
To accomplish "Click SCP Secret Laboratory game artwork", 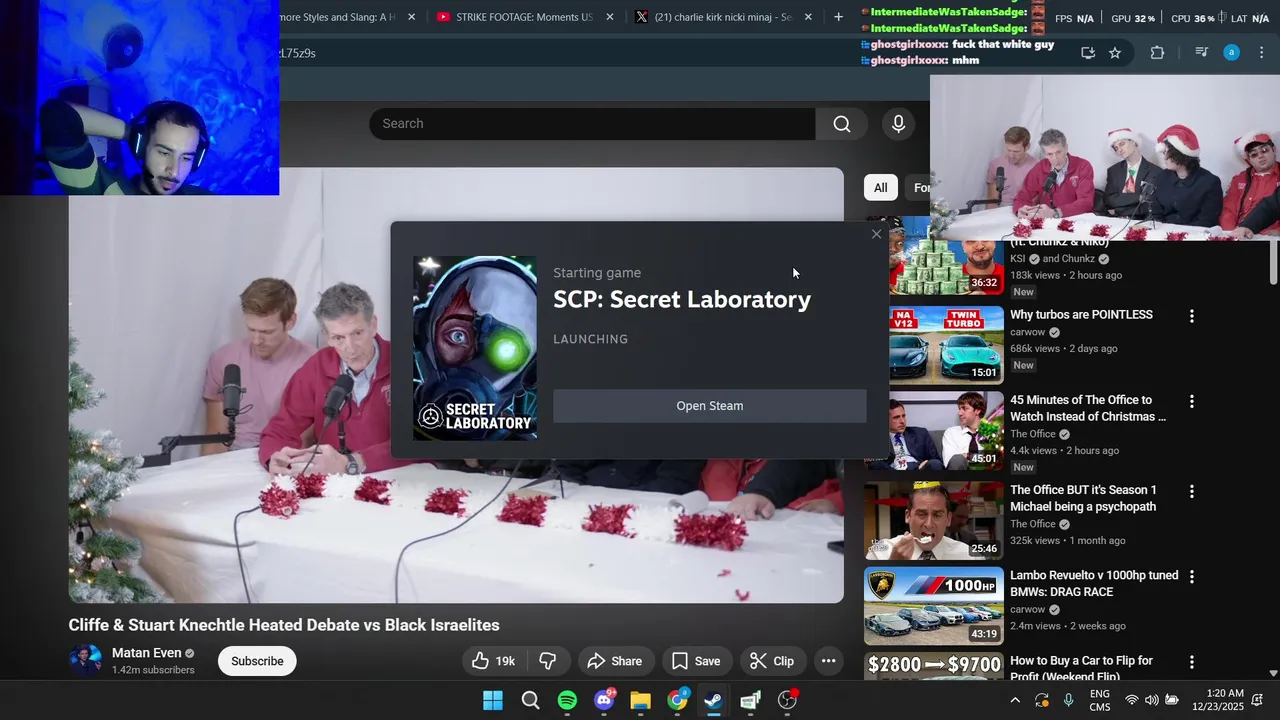I will [475, 348].
